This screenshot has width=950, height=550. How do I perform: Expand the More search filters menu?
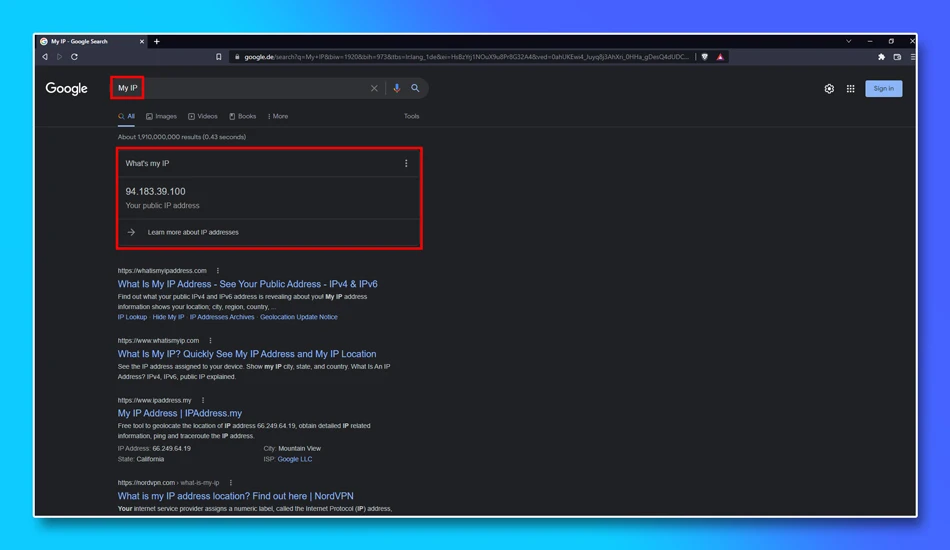point(278,116)
